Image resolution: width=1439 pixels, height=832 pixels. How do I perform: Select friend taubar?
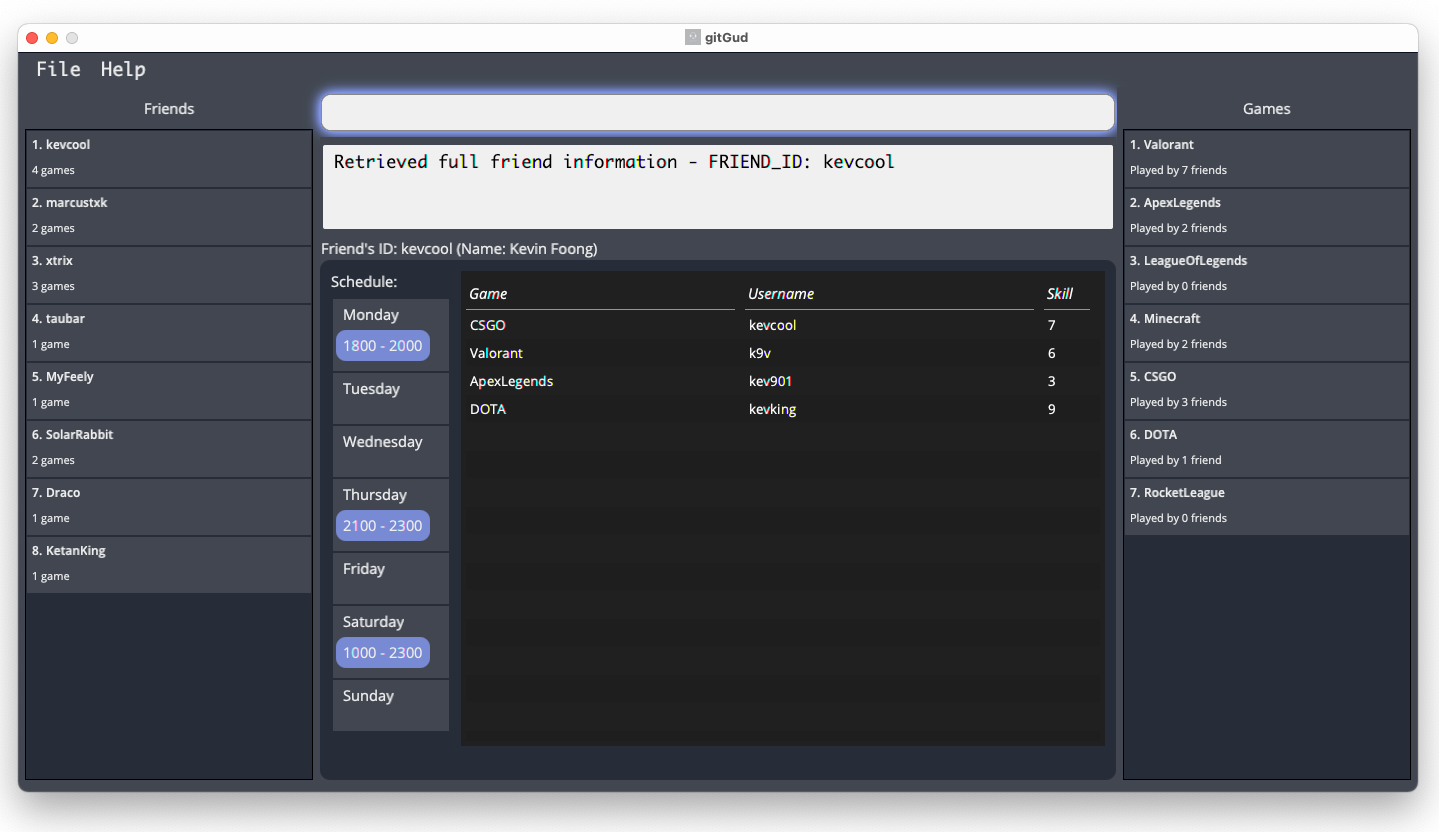click(169, 332)
